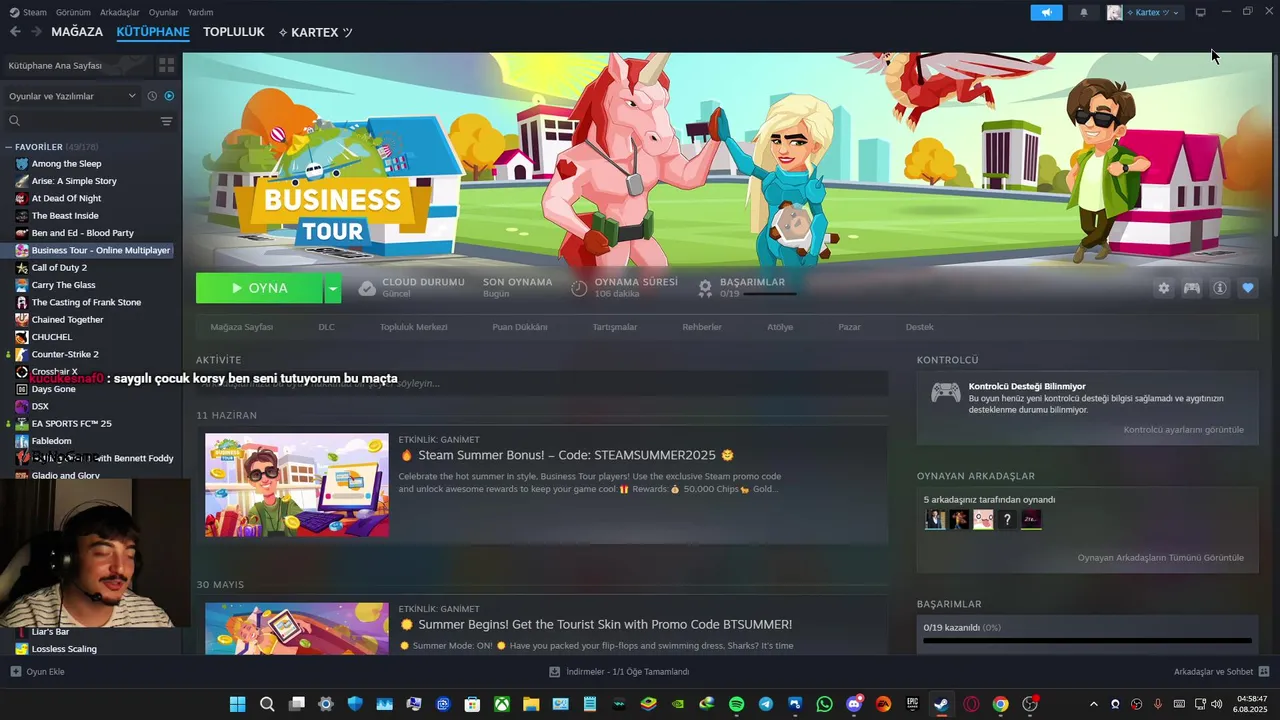Show game information icon

(1220, 288)
